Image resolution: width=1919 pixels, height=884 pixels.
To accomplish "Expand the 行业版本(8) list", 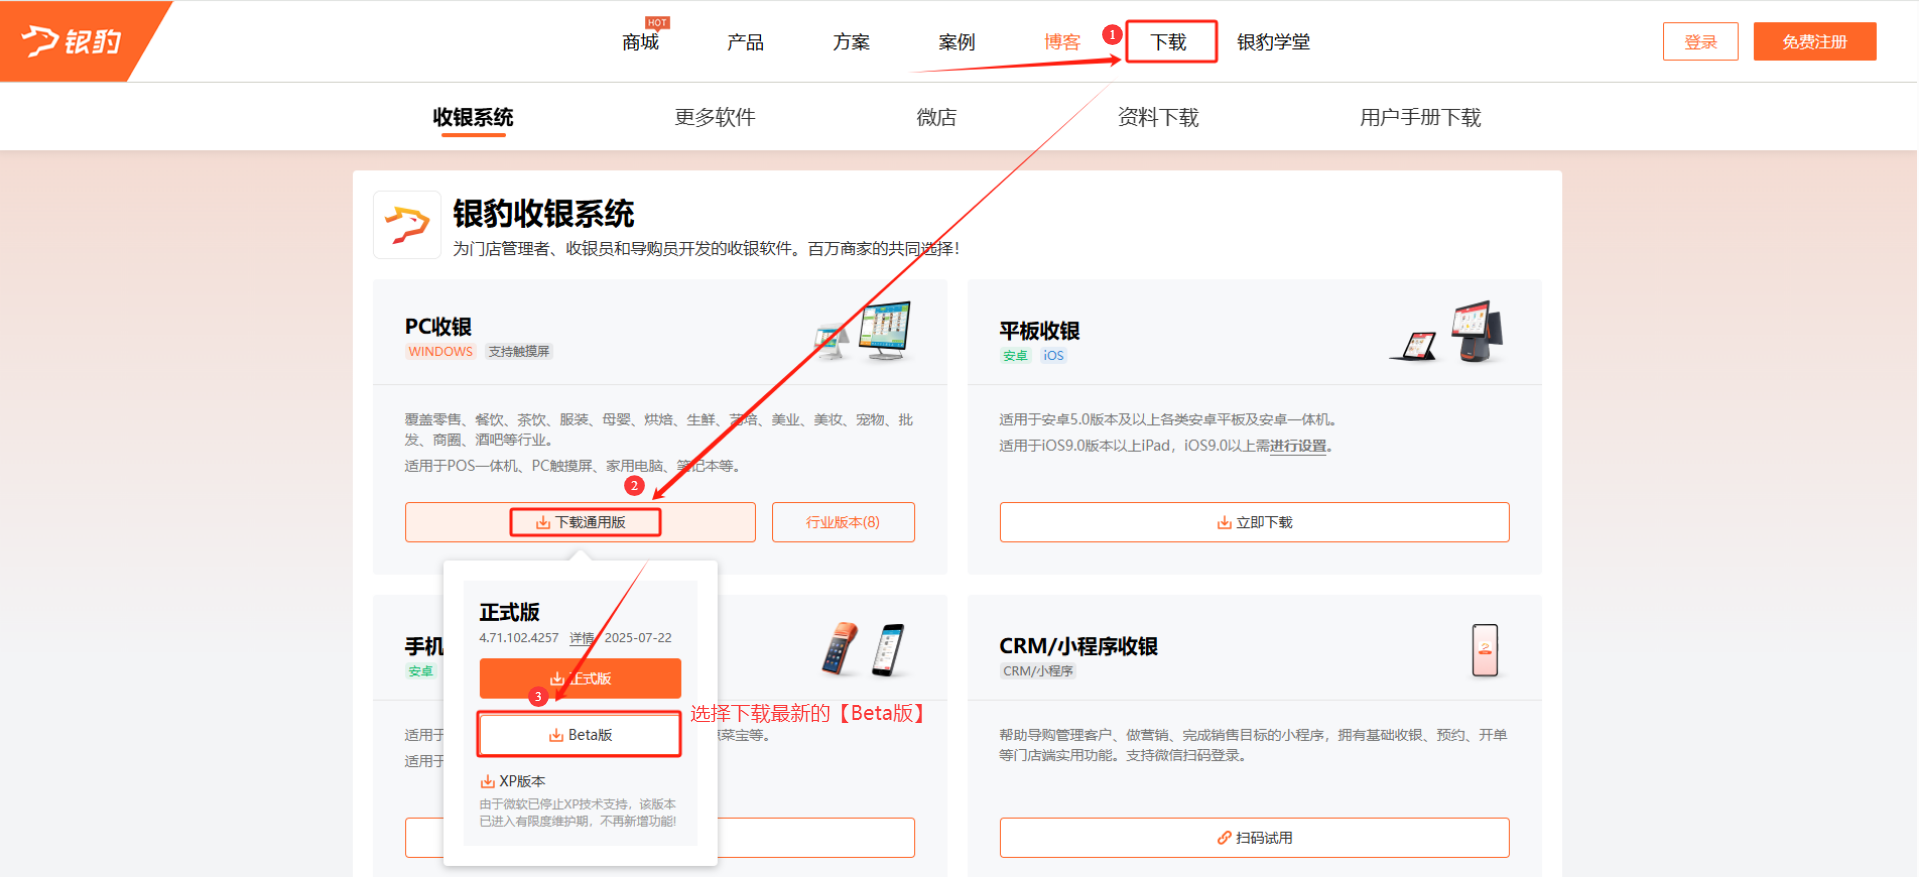I will [843, 522].
